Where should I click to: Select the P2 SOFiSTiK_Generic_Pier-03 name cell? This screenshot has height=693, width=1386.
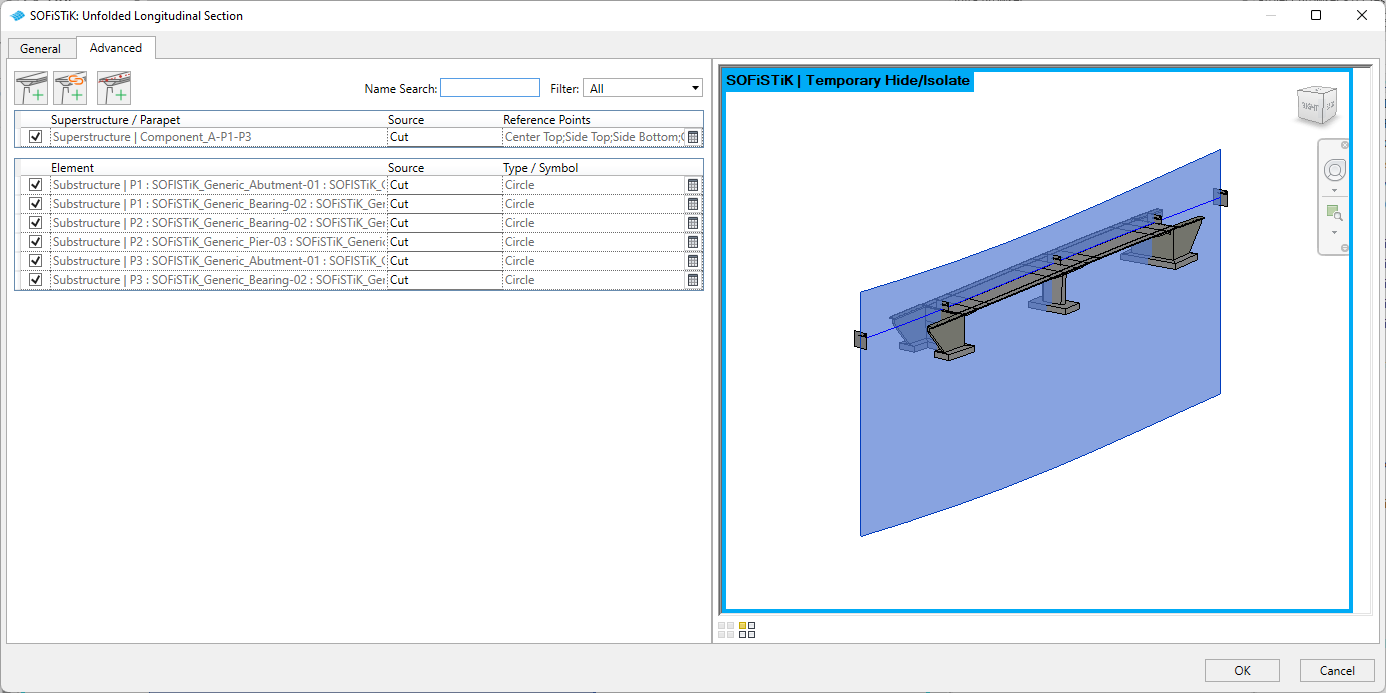point(218,242)
